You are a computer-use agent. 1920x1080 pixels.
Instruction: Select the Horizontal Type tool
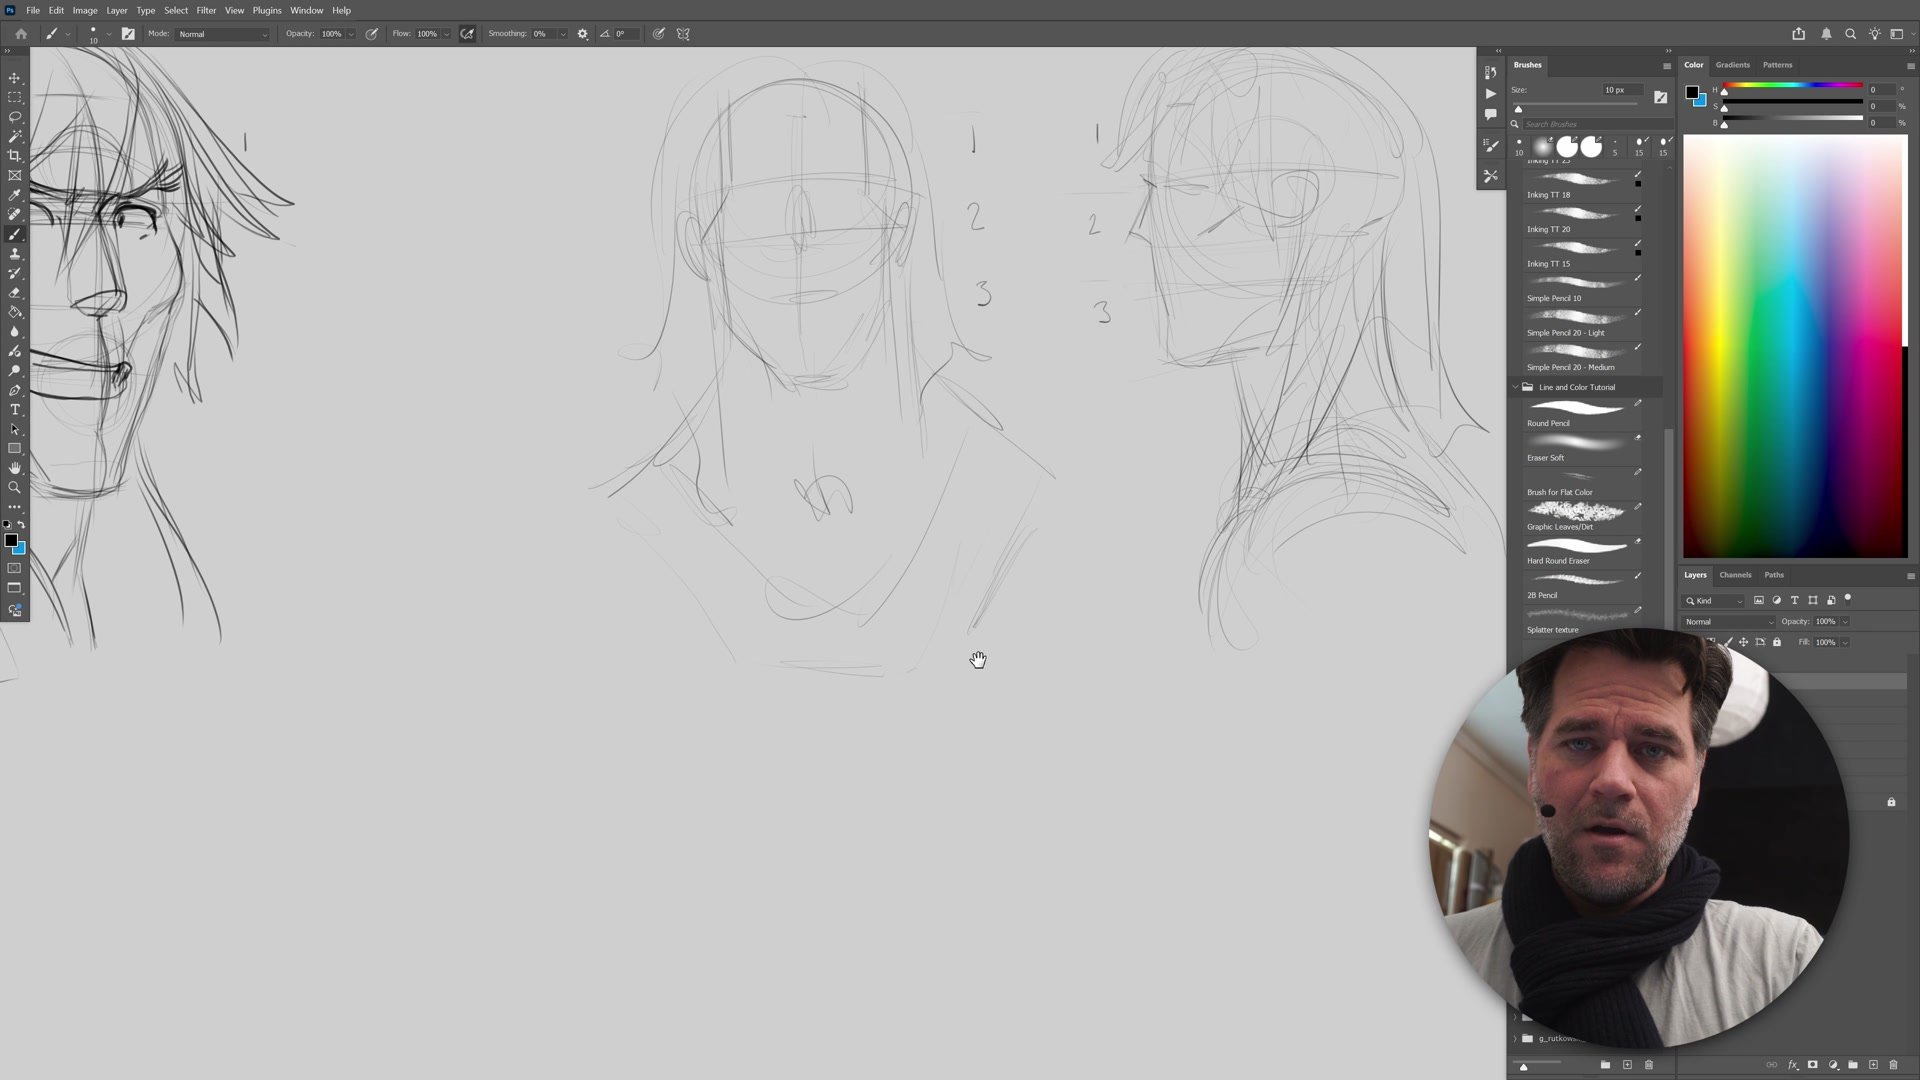[x=14, y=410]
